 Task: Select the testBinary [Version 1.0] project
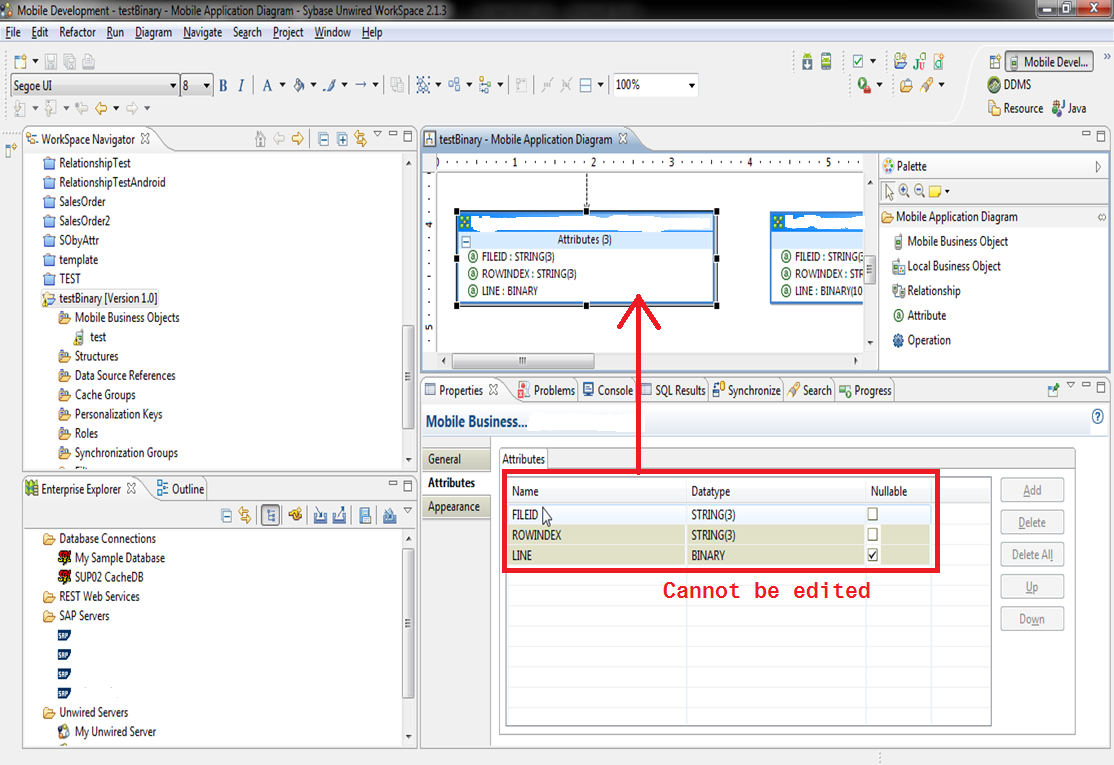click(100, 298)
